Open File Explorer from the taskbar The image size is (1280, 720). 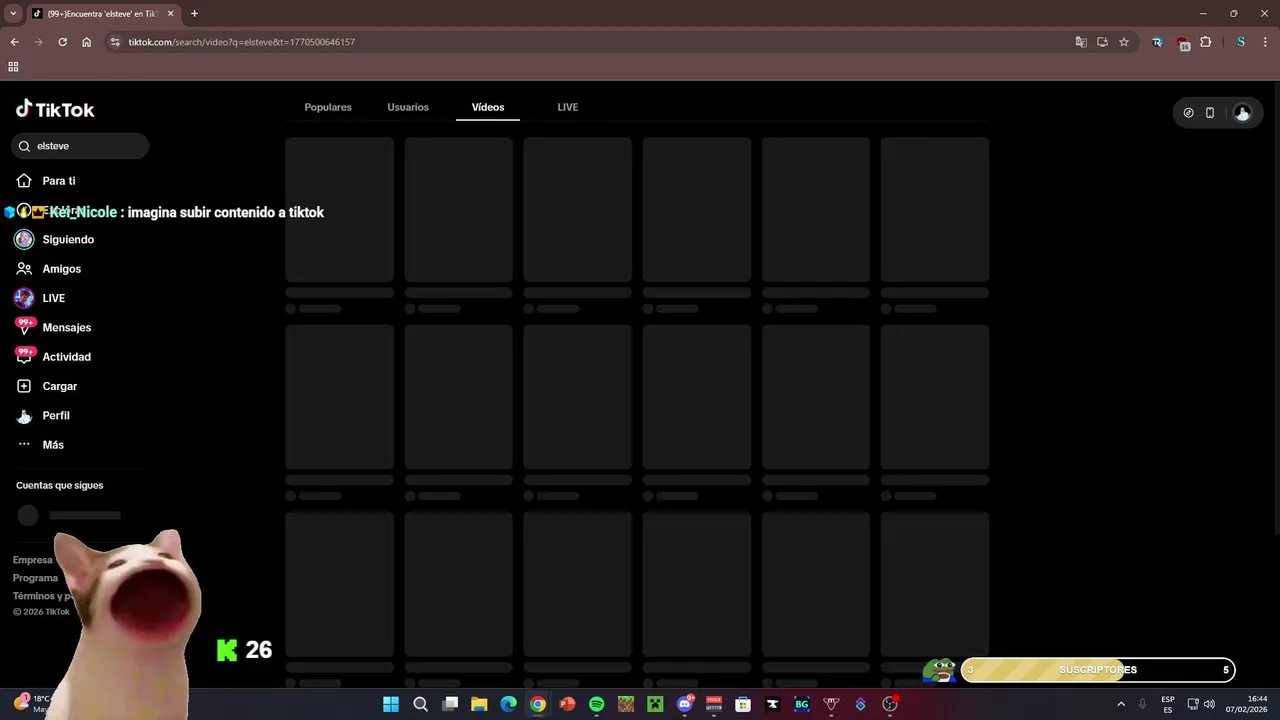pos(479,704)
